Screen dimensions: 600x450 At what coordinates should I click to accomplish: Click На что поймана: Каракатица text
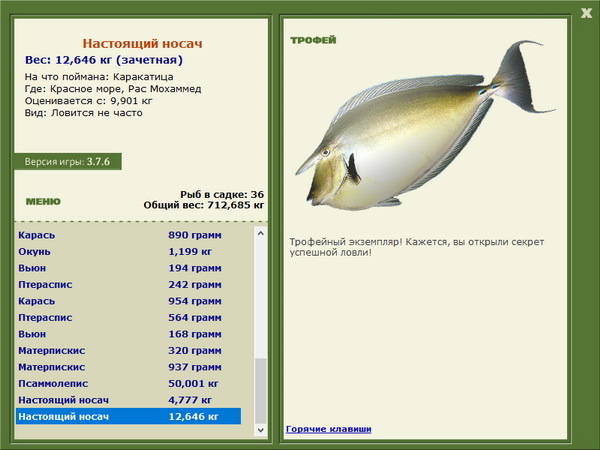click(99, 77)
